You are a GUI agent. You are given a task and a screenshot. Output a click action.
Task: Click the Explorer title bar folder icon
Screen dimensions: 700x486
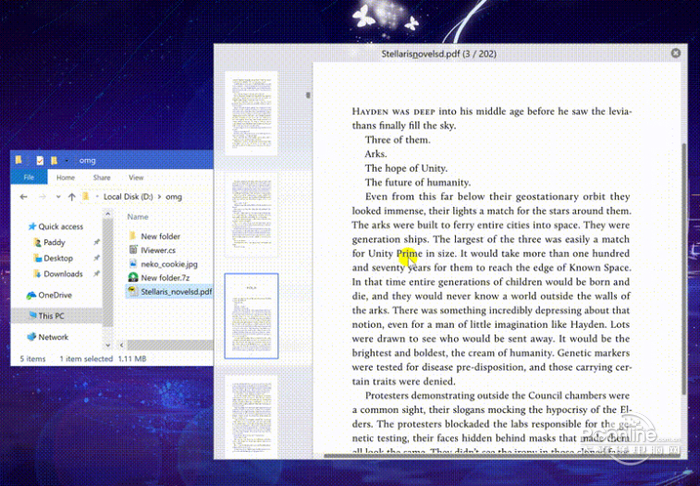tap(18, 160)
